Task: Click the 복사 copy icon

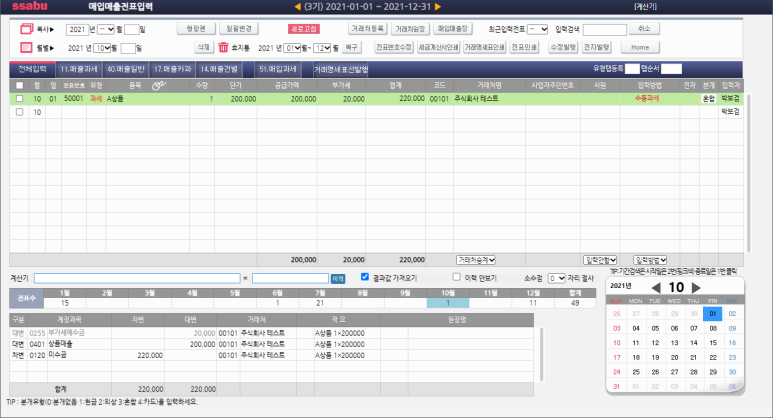Action: [x=26, y=29]
